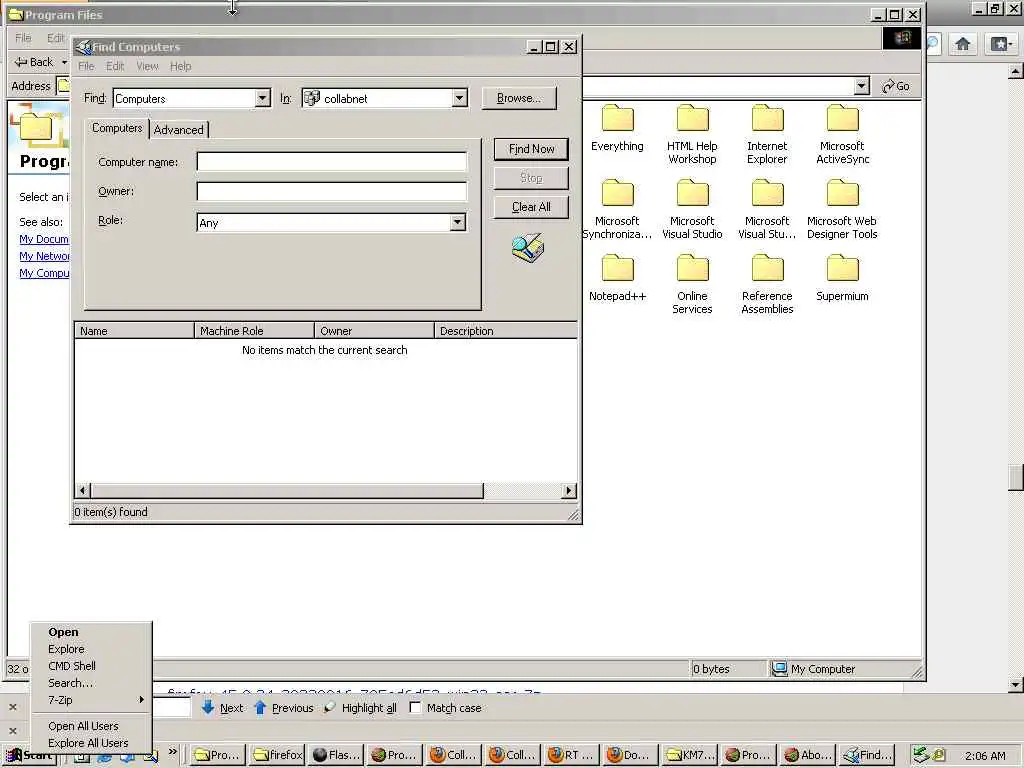Viewport: 1024px width, 768px height.
Task: Choose Open in the context menu
Action: (92, 632)
